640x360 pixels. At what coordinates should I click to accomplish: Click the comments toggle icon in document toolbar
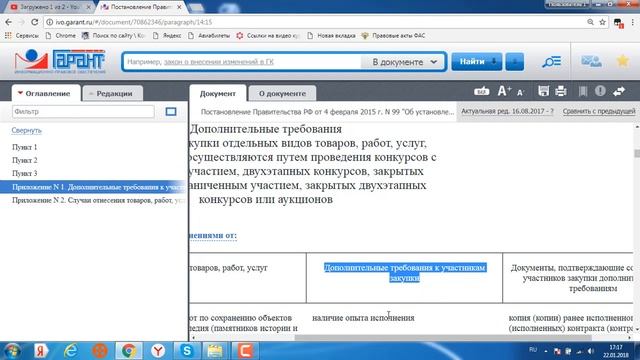coord(482,91)
